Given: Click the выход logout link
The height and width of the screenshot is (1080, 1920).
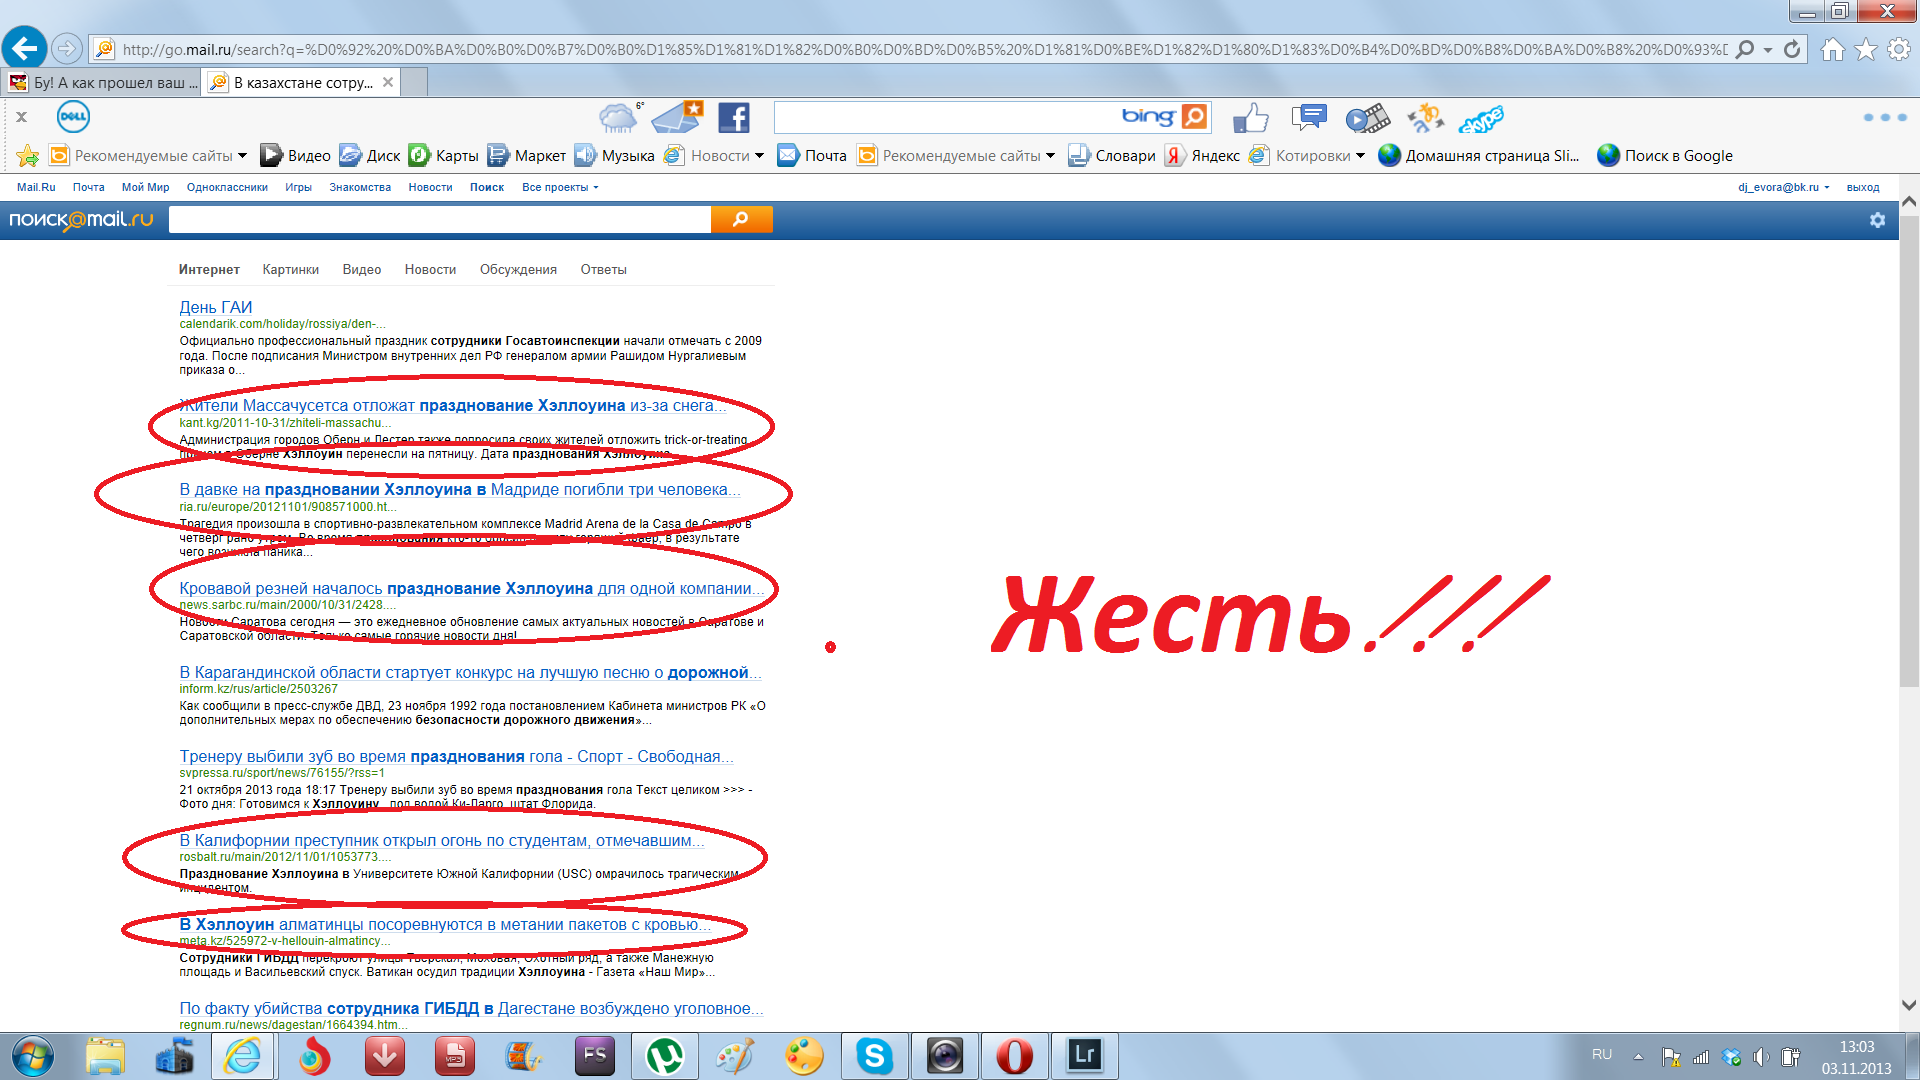Looking at the screenshot, I should coord(1862,187).
